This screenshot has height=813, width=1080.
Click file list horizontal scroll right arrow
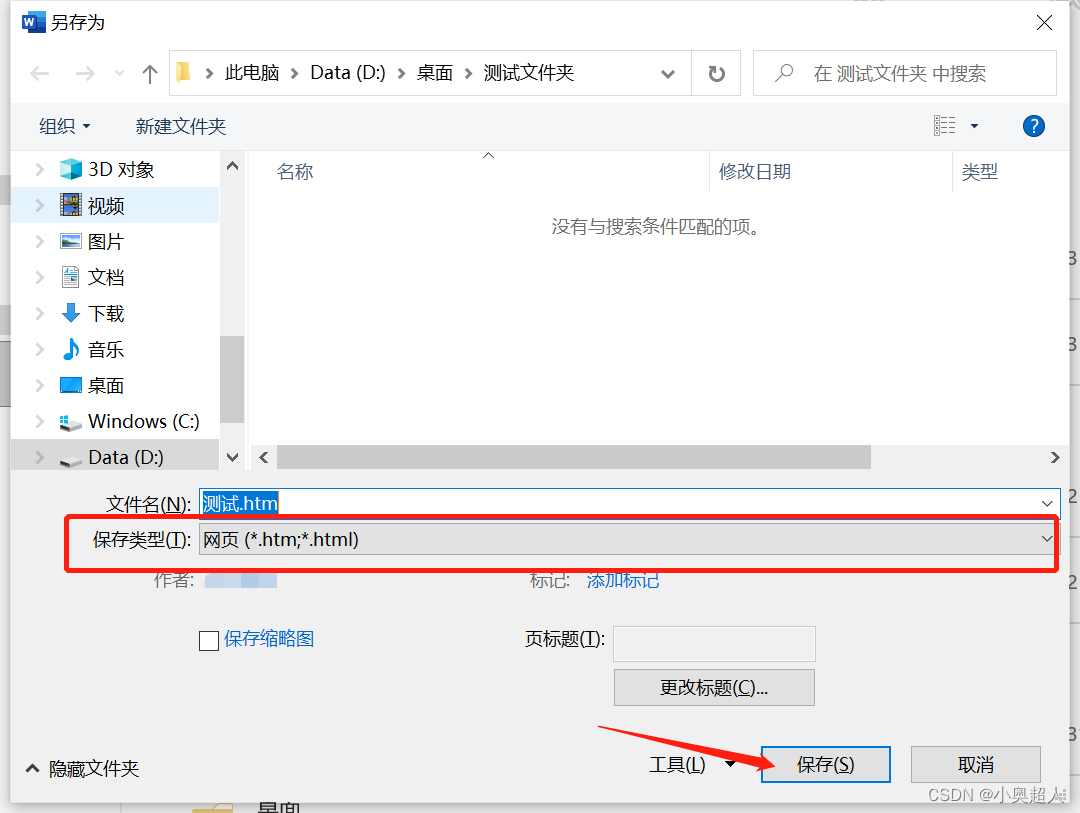click(x=1055, y=457)
